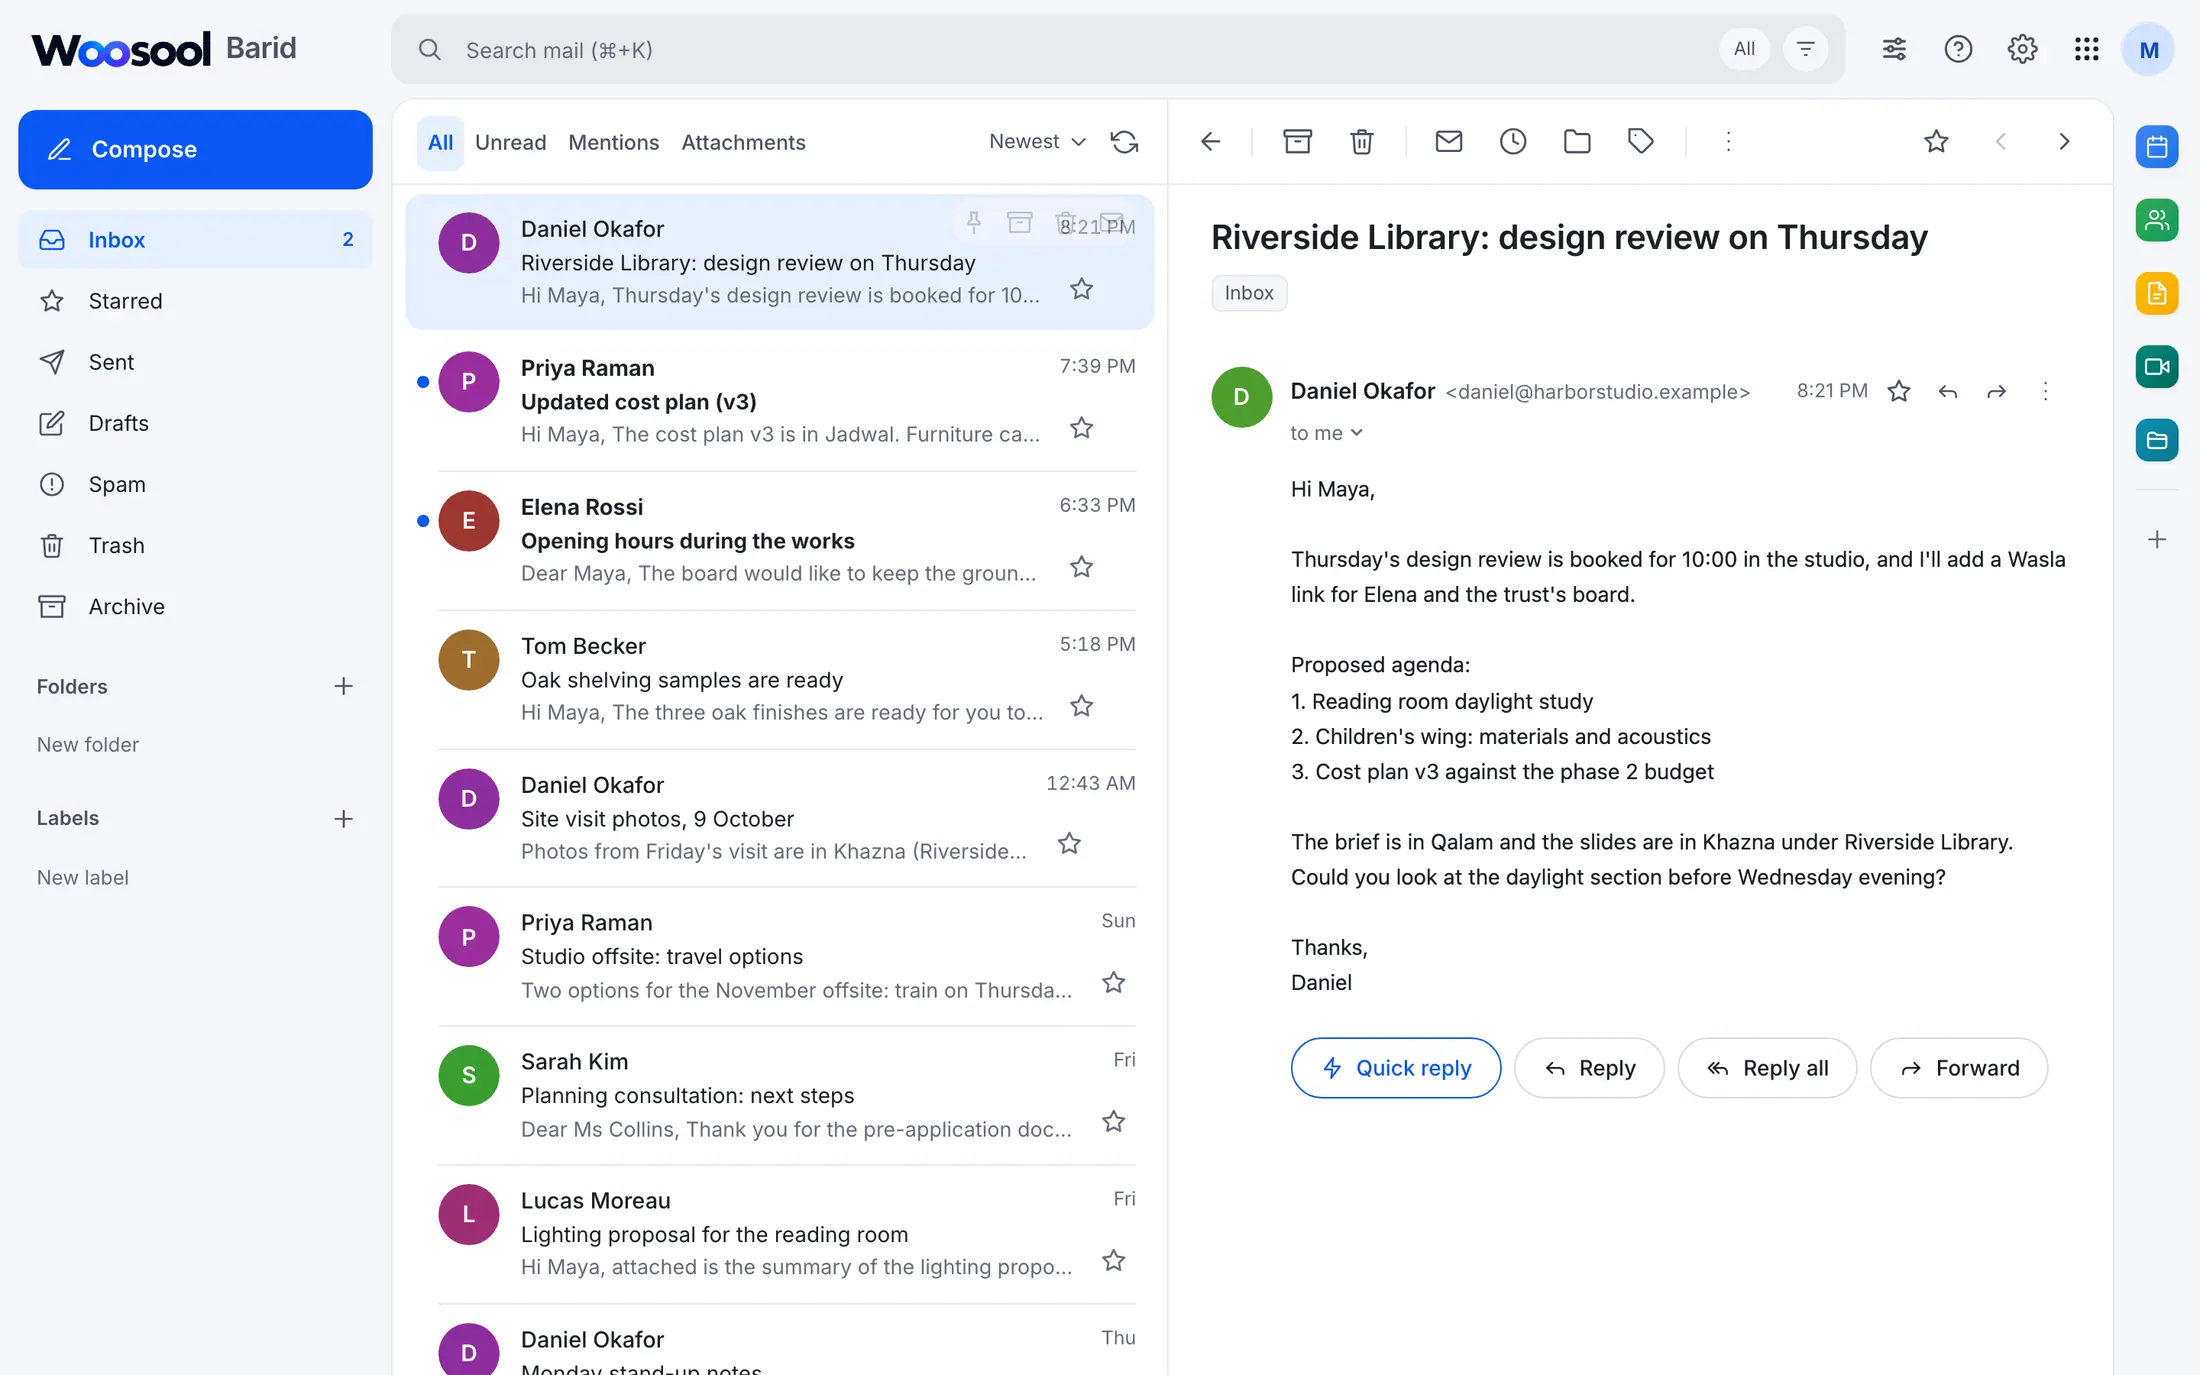Open the apps grid launcher
The height and width of the screenshot is (1375, 2200).
pos(2086,49)
